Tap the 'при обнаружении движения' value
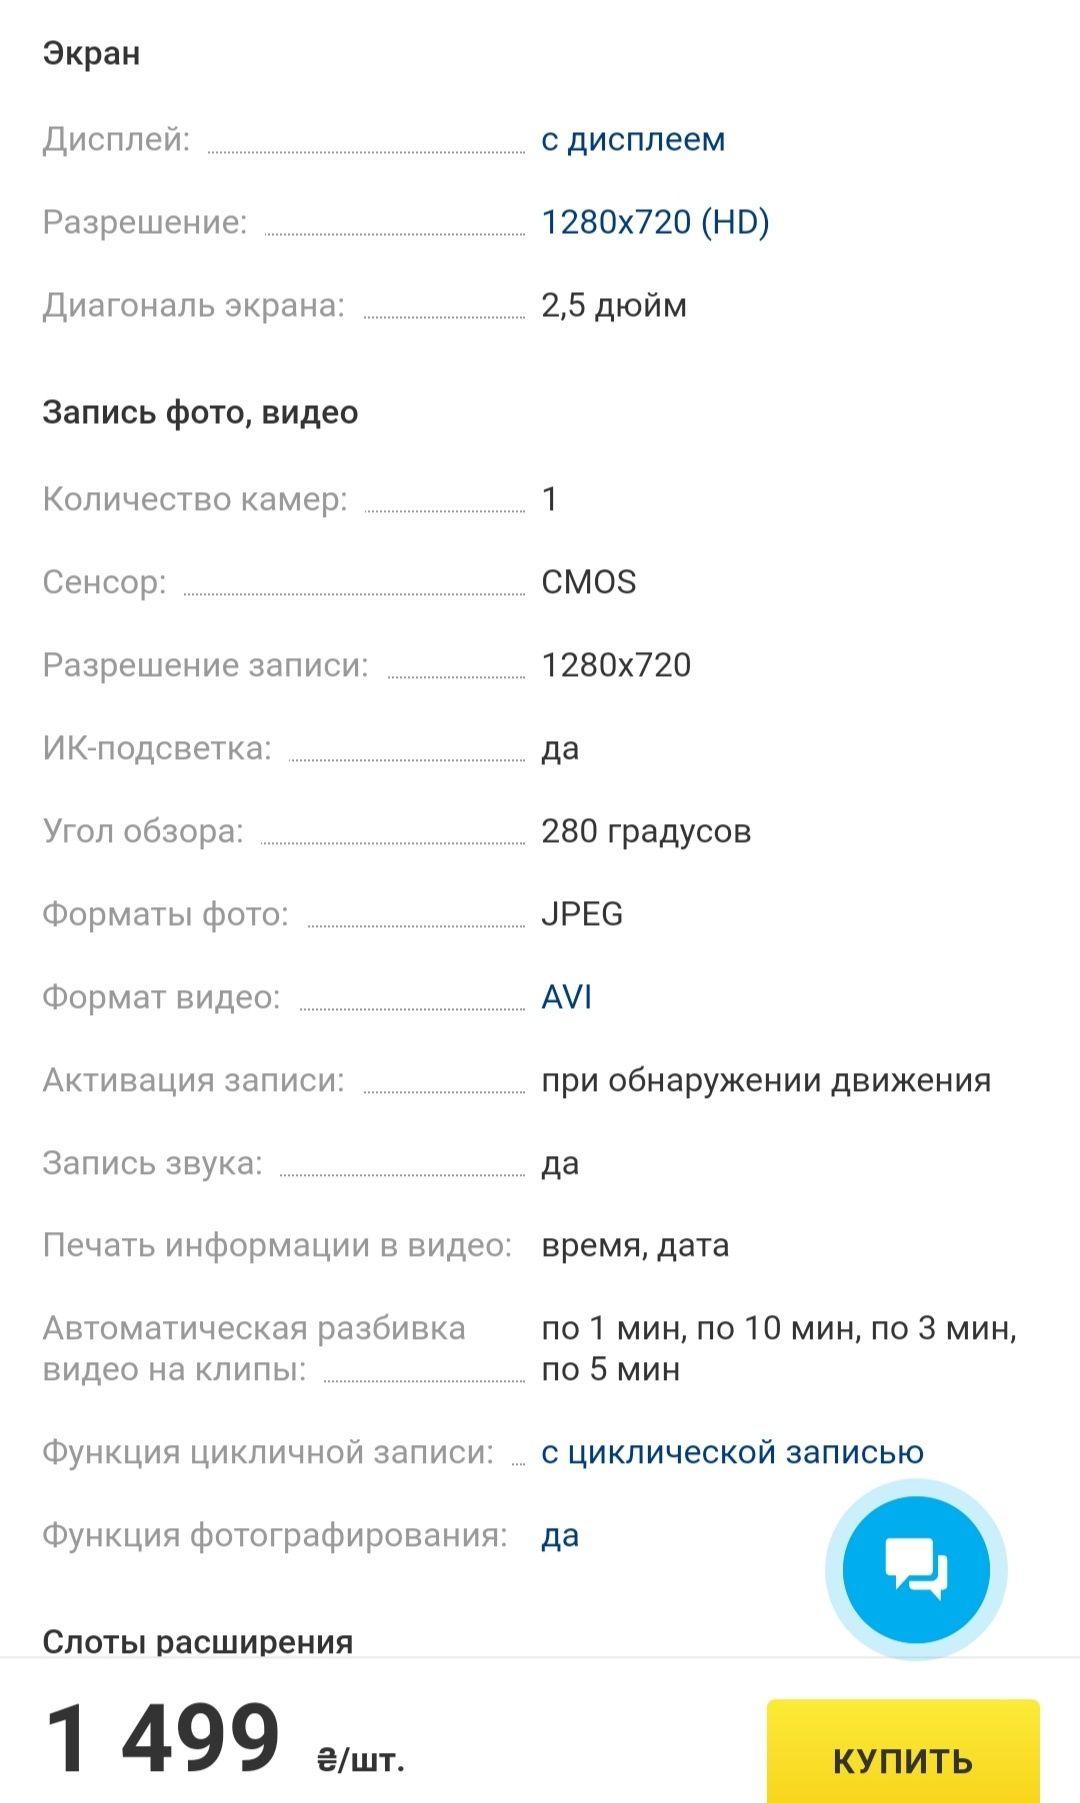Image resolution: width=1080 pixels, height=1803 pixels. pos(766,1080)
